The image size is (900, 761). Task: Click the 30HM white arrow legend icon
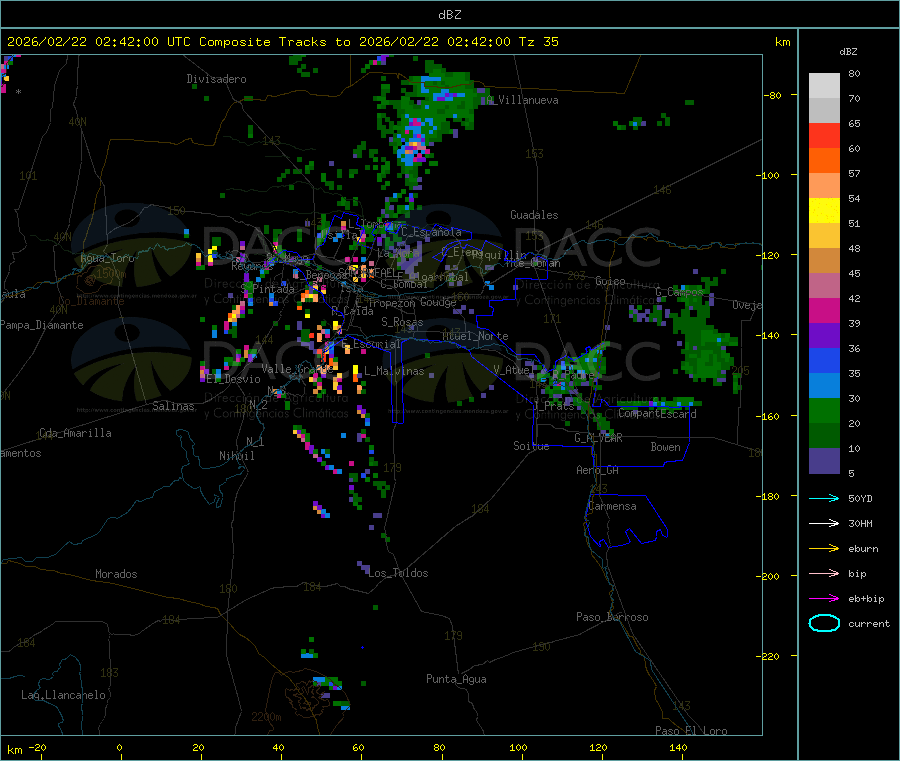[x=824, y=523]
